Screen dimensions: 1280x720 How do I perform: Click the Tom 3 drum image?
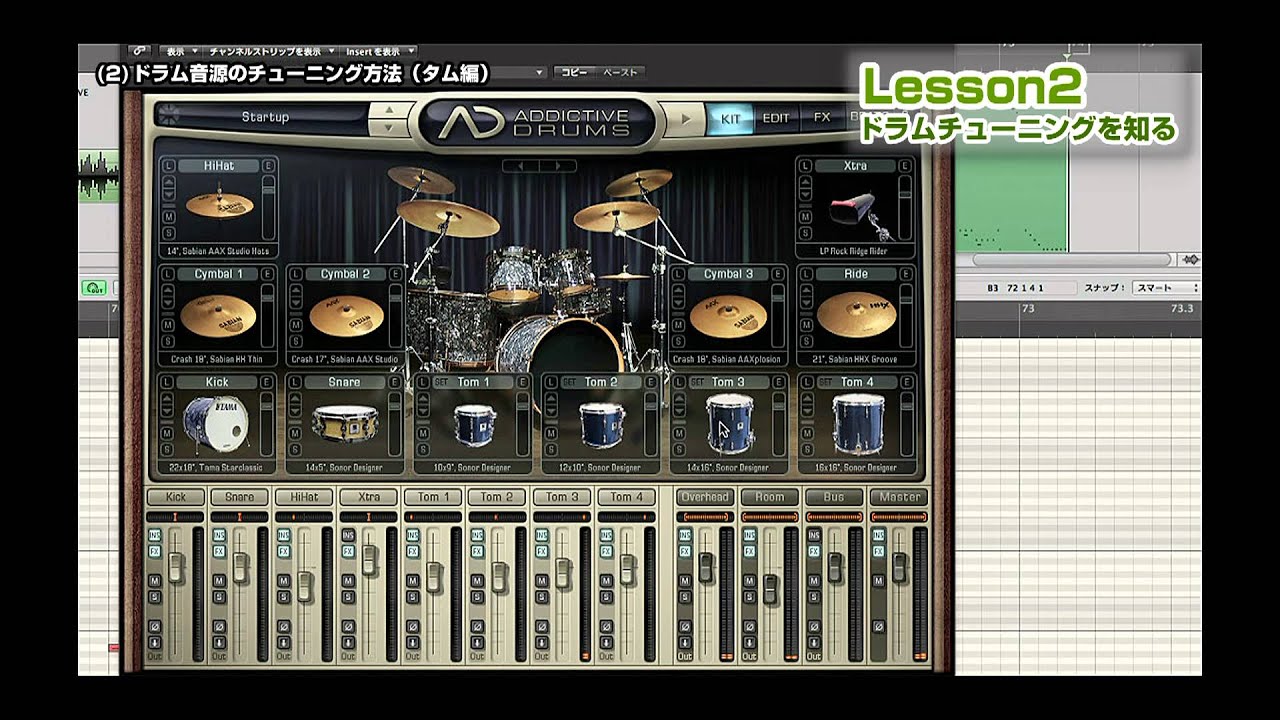pyautogui.click(x=729, y=423)
